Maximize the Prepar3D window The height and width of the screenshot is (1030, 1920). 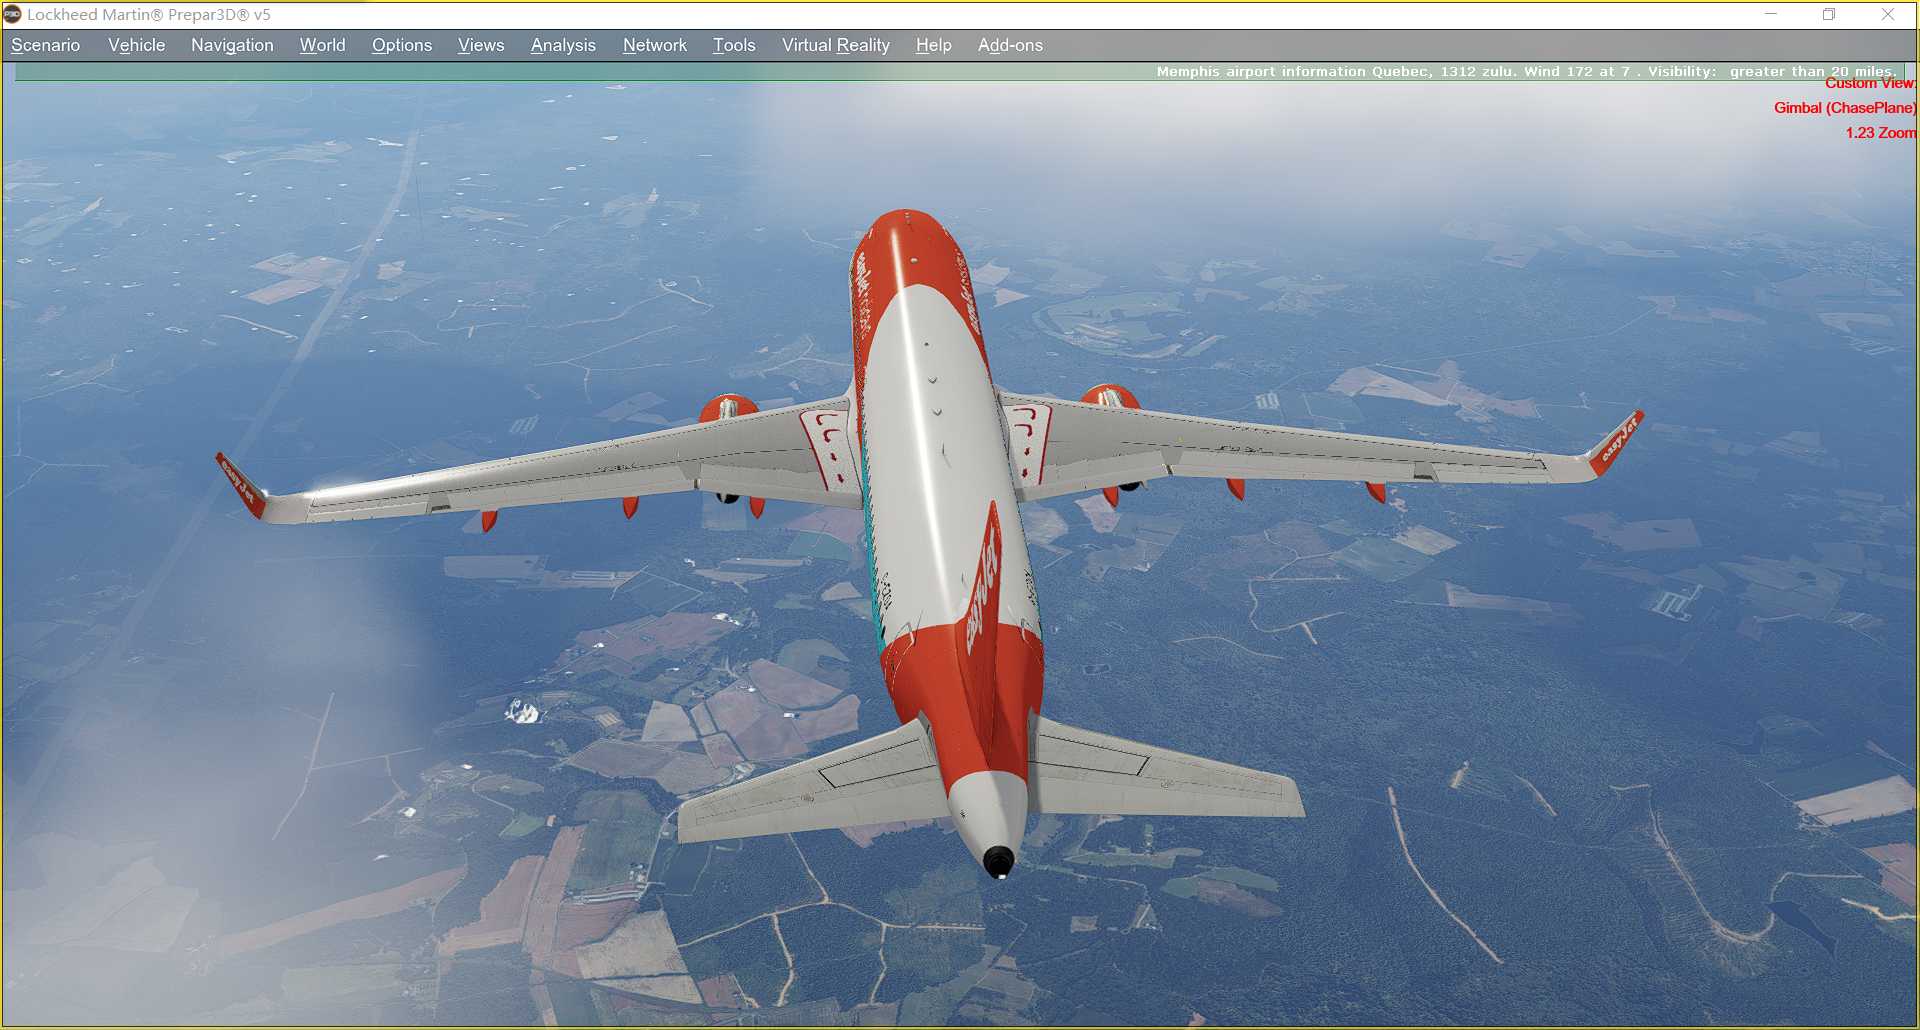click(x=1829, y=15)
